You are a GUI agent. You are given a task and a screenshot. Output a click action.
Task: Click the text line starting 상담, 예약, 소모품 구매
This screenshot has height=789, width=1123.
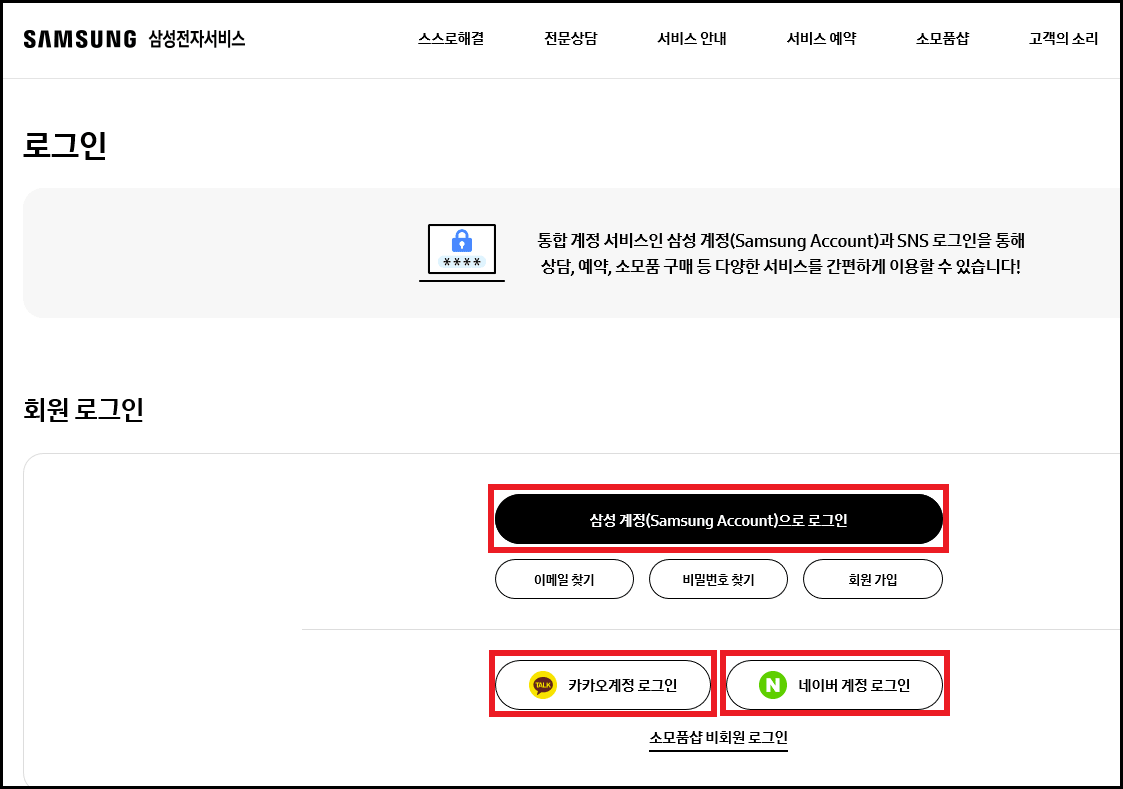click(x=781, y=266)
